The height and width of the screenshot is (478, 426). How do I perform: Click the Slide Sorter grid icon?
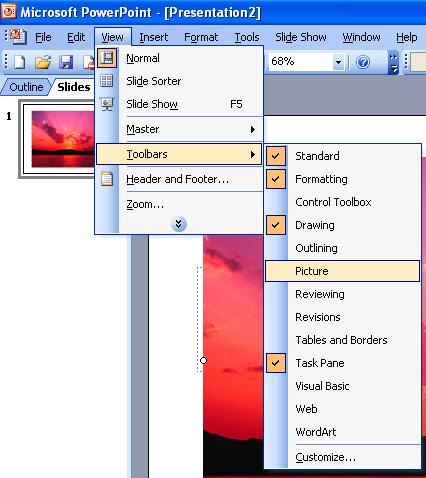coord(107,81)
